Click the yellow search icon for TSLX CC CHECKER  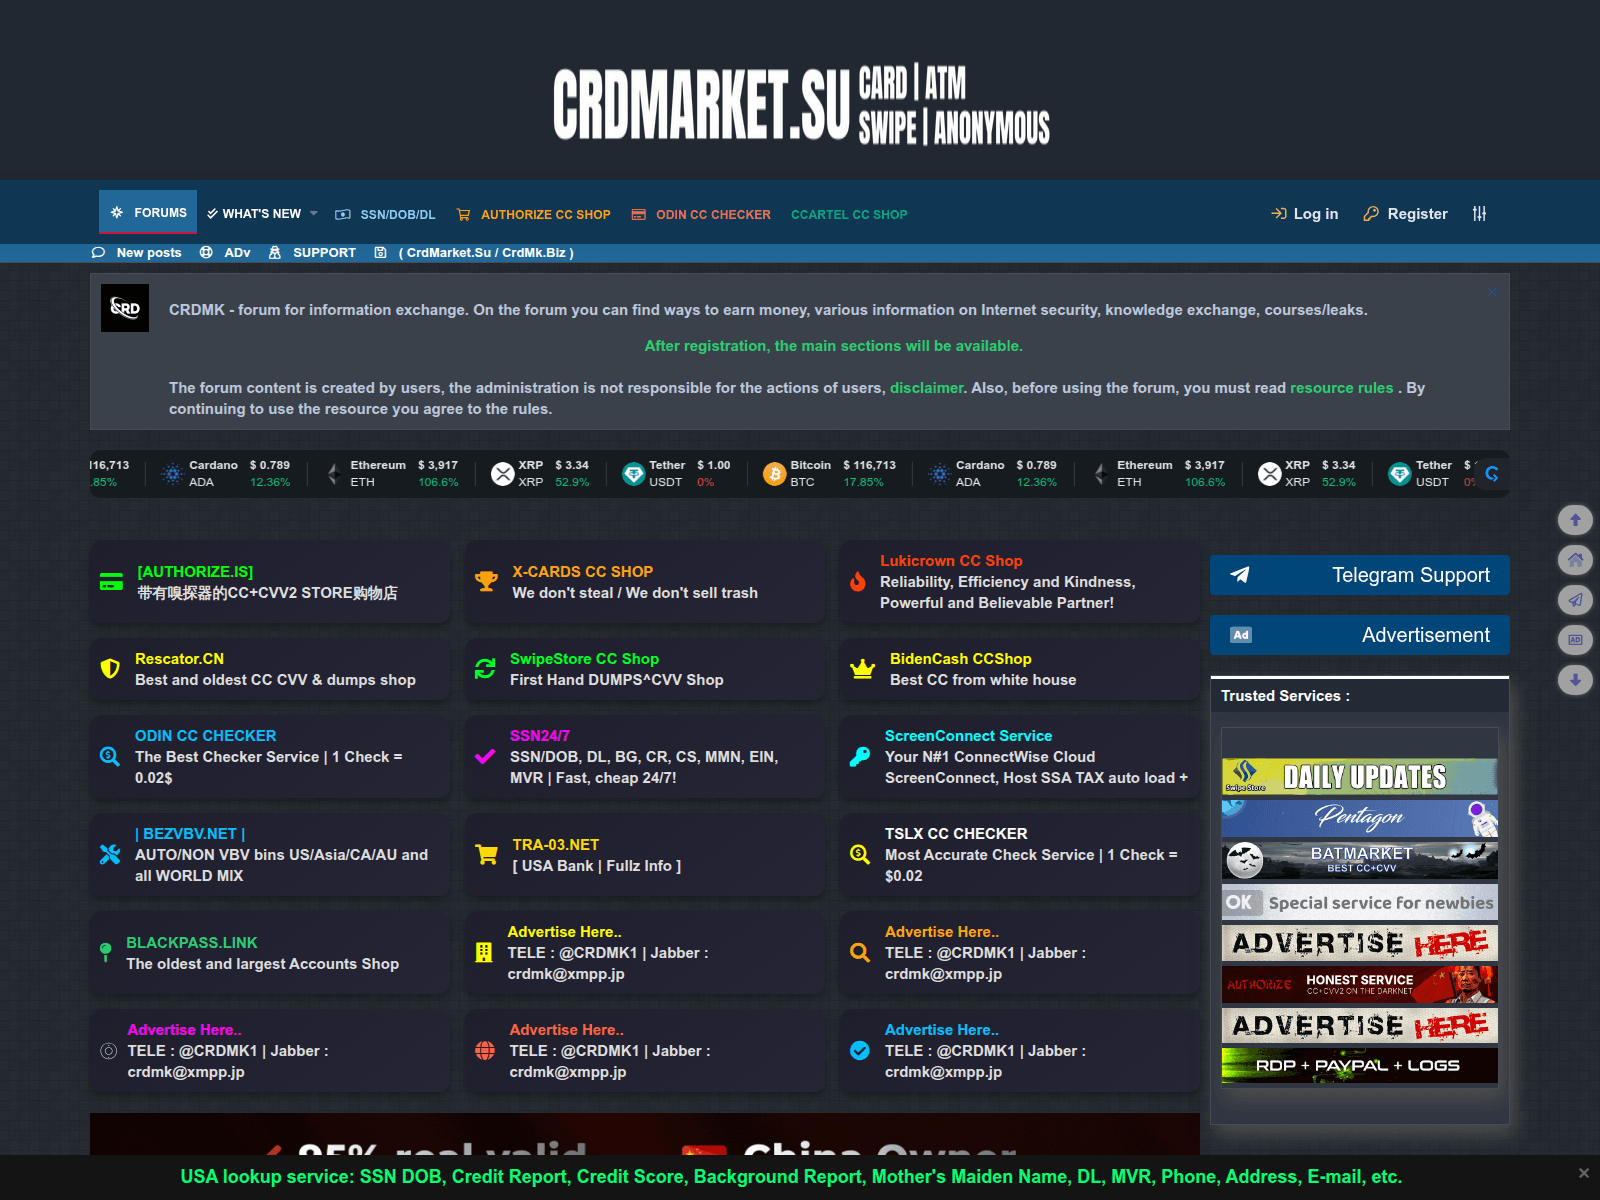[860, 855]
